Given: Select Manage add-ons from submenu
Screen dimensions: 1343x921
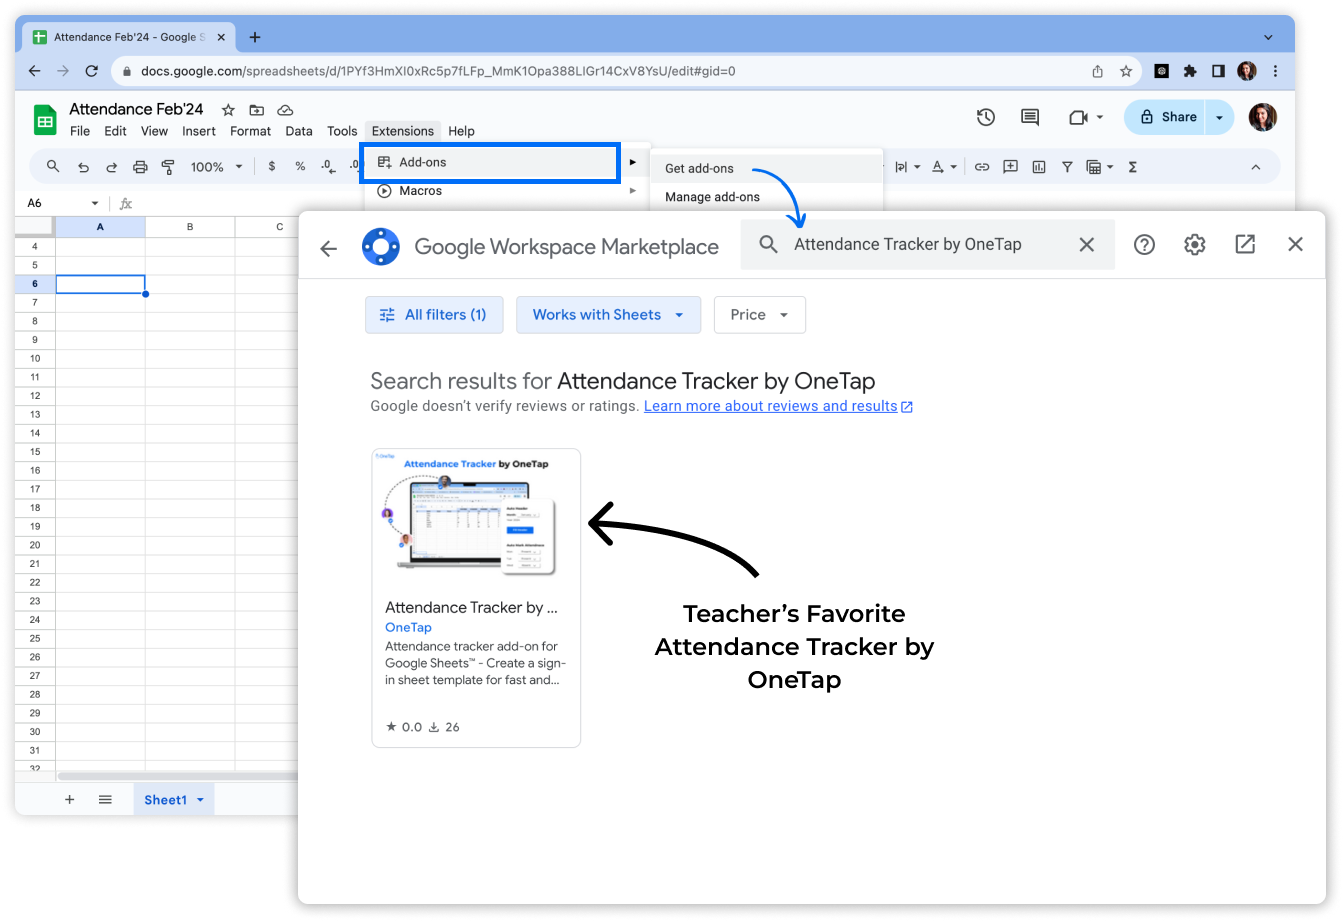Looking at the screenshot, I should (712, 197).
